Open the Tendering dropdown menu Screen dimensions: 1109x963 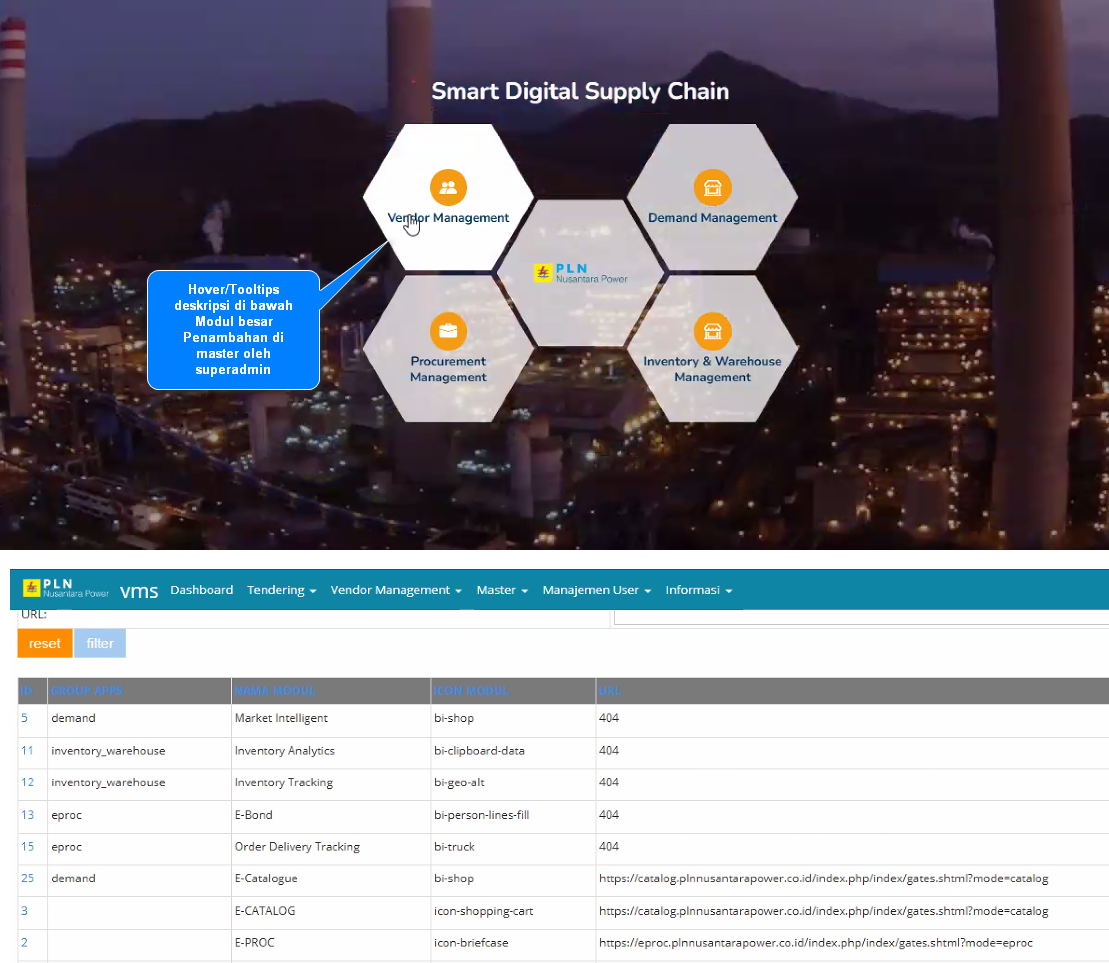(281, 590)
